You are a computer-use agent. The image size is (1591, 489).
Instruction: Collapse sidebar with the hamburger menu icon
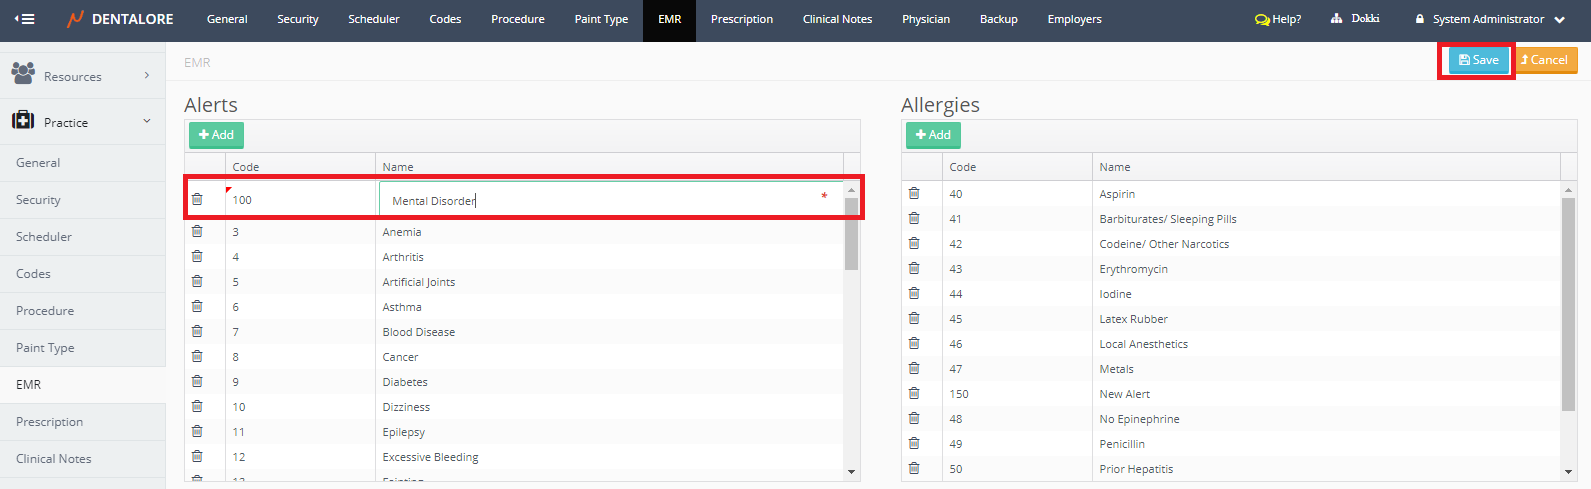point(25,19)
